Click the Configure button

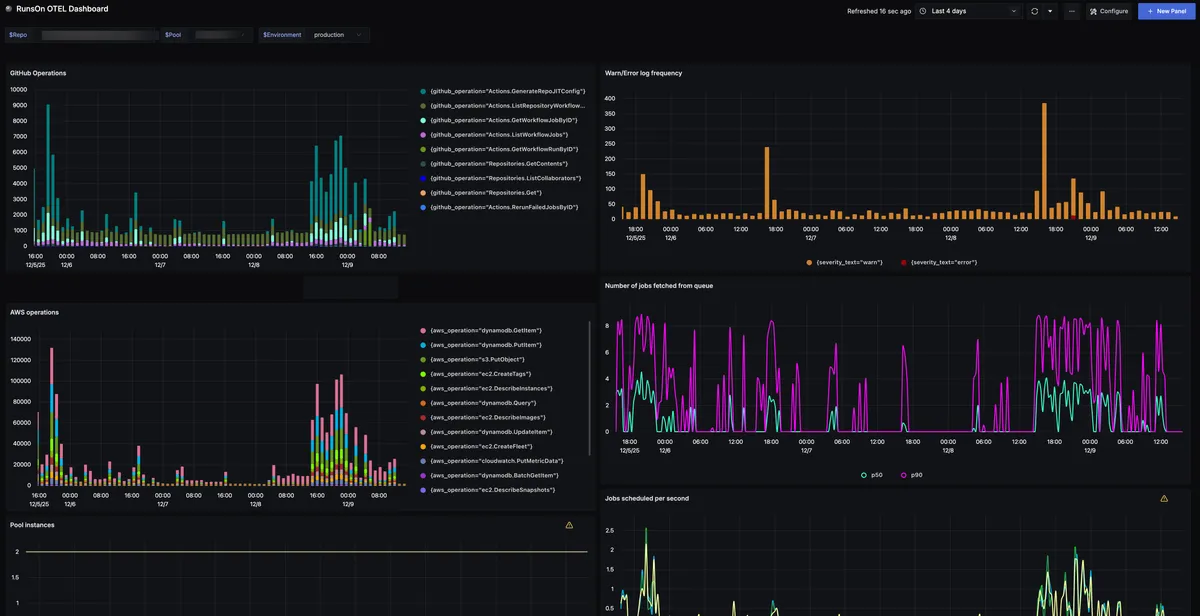pyautogui.click(x=1110, y=11)
